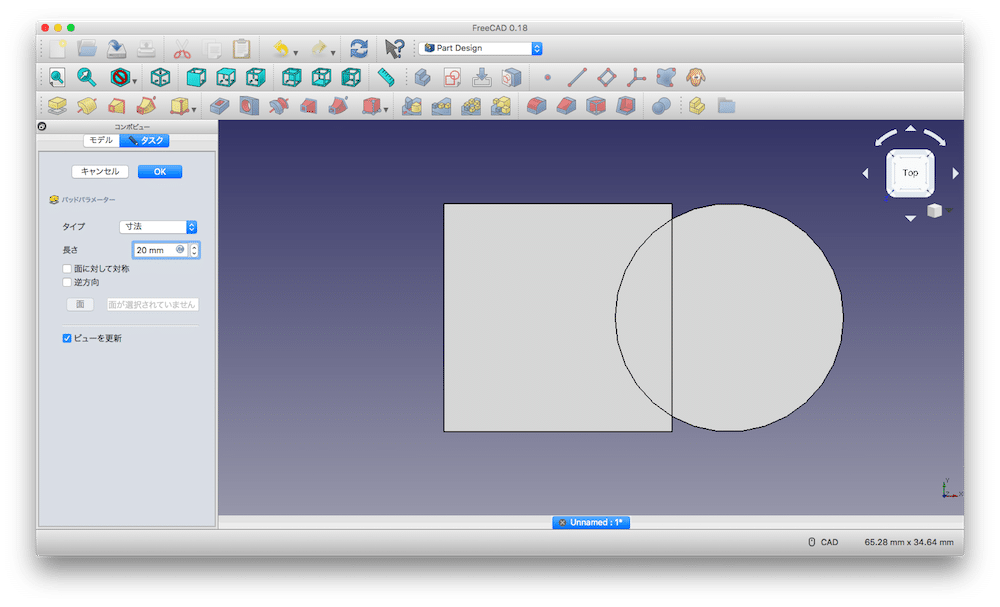Select the Unnamed : 1* document tab
Image resolution: width=1000 pixels, height=607 pixels.
591,522
